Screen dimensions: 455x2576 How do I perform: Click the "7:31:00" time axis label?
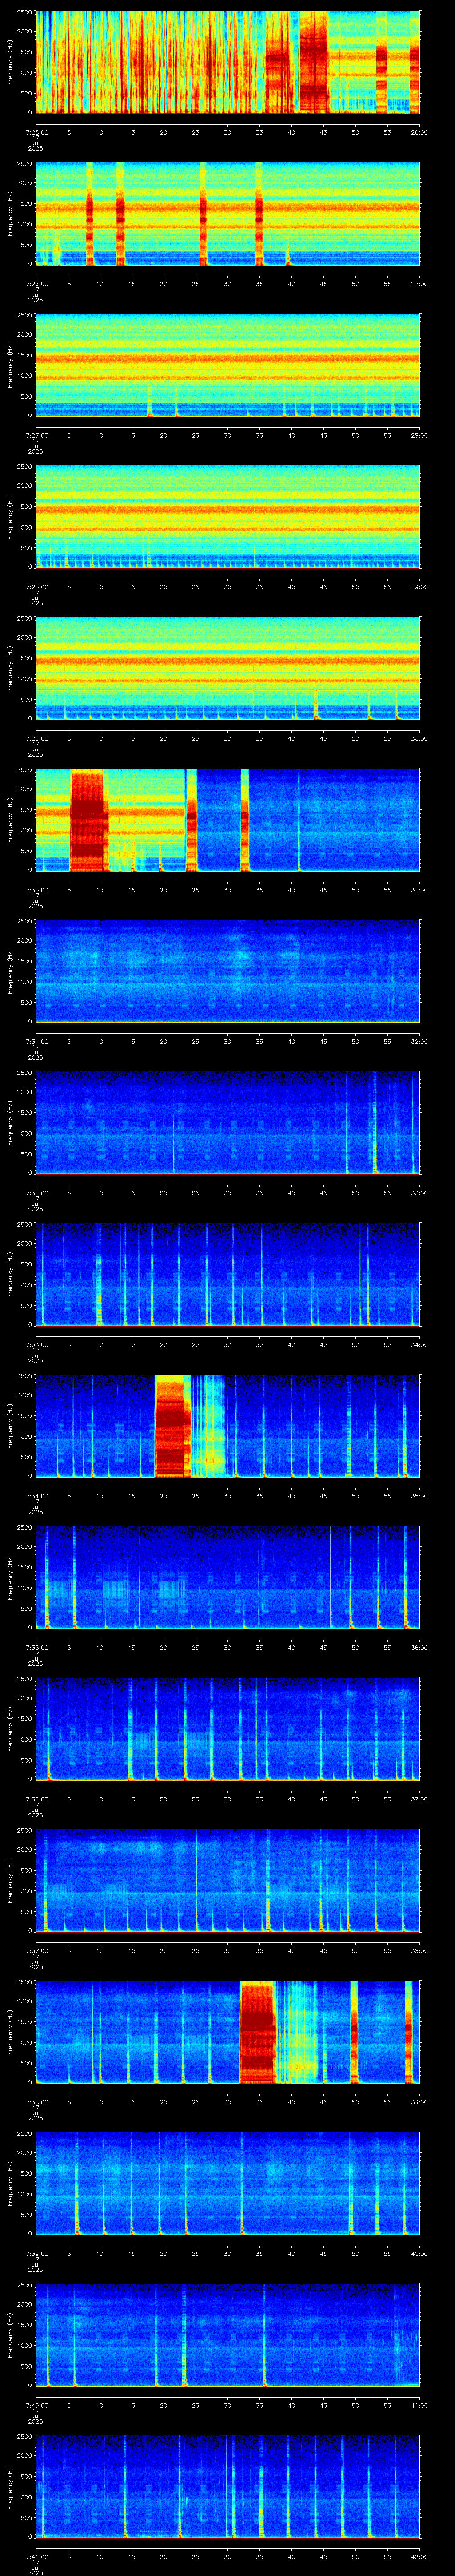tap(35, 1041)
